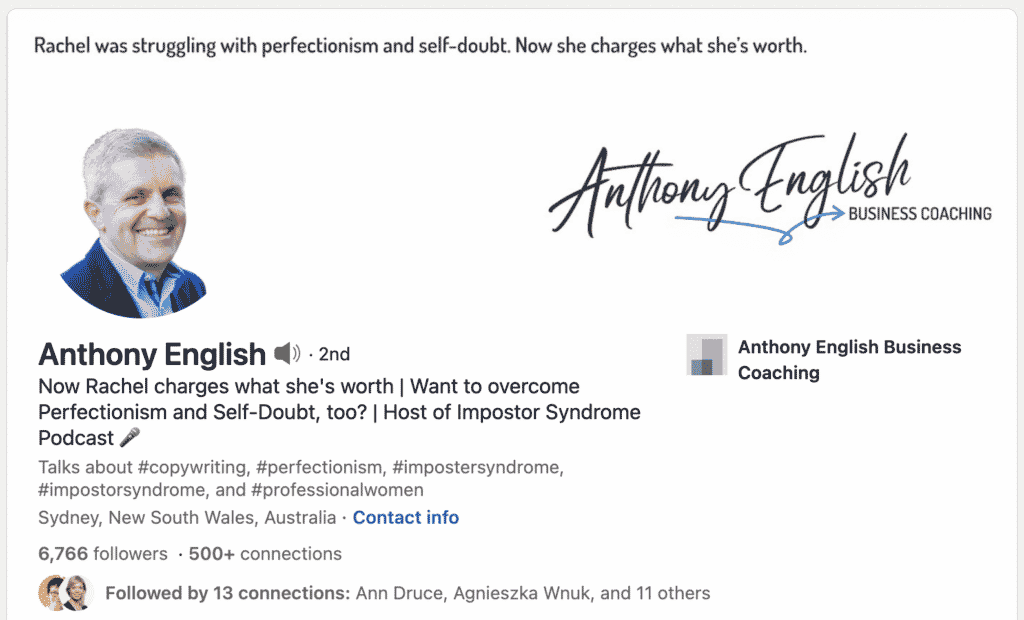View the 6,766 followers list
The image size is (1024, 620).
coord(100,553)
